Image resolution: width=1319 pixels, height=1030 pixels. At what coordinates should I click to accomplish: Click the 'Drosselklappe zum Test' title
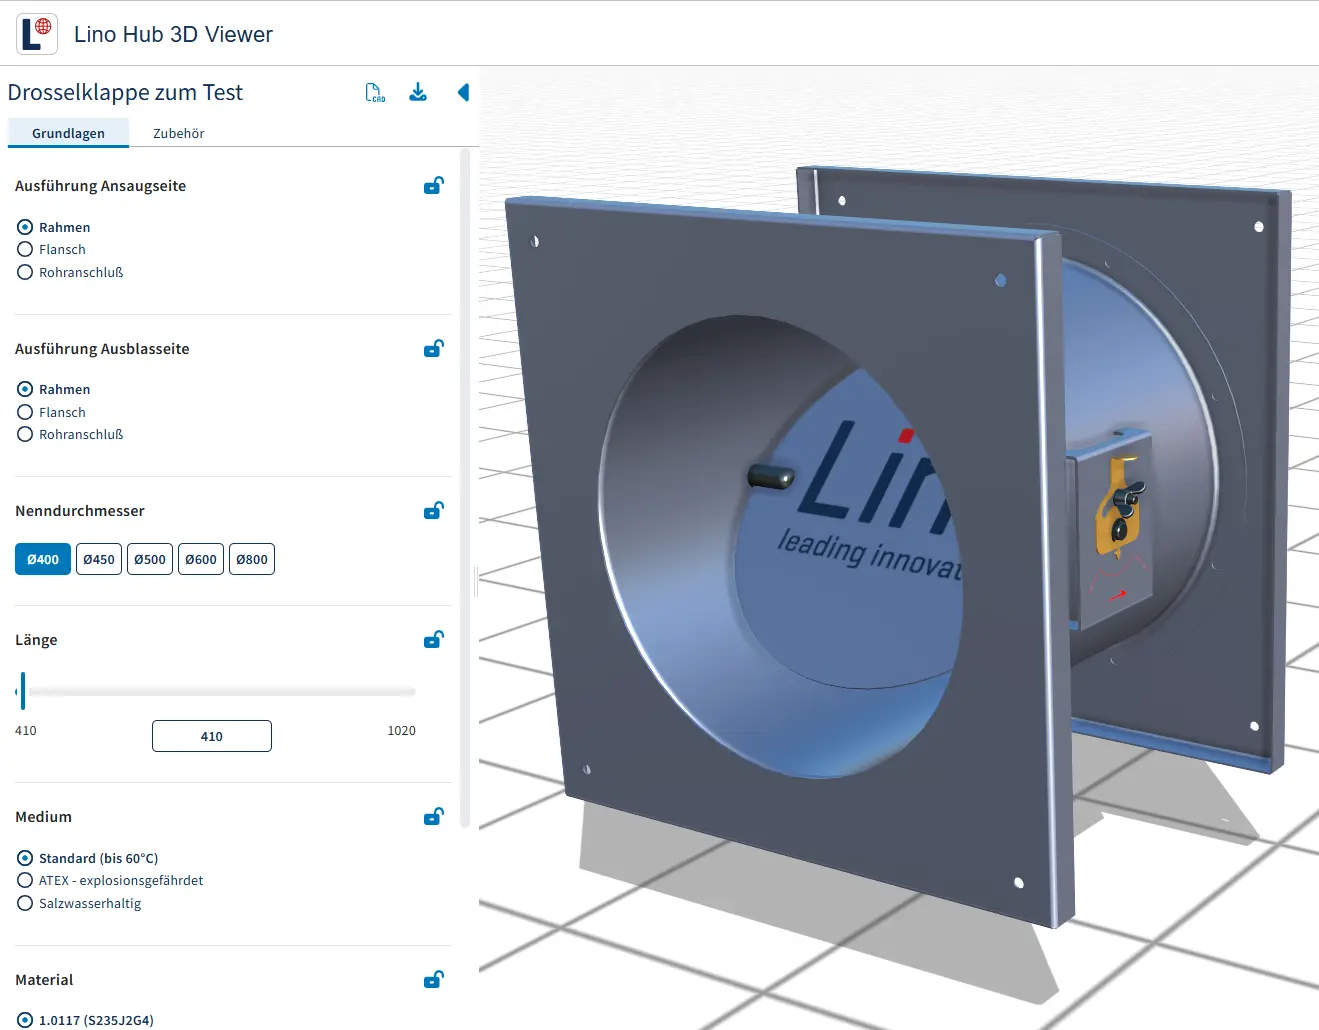[x=125, y=93]
